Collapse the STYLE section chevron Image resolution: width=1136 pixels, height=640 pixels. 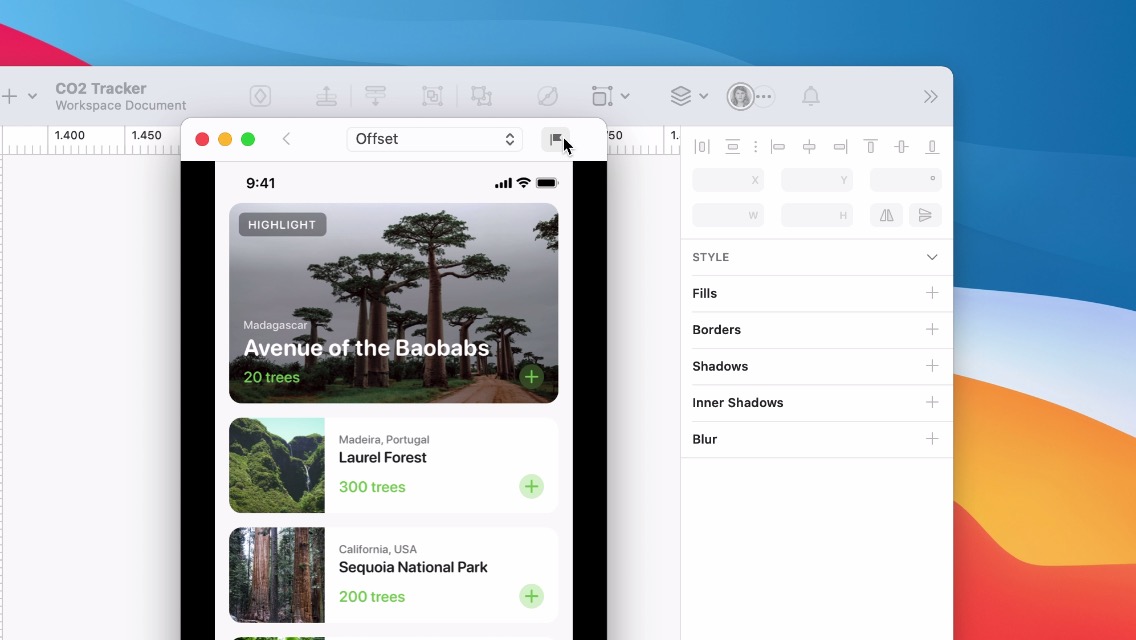(932, 257)
